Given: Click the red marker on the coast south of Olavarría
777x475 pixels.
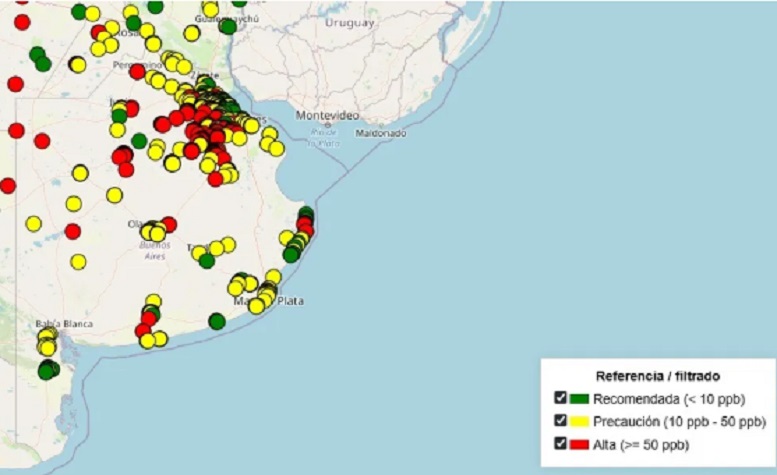Looking at the screenshot, I should [x=143, y=330].
